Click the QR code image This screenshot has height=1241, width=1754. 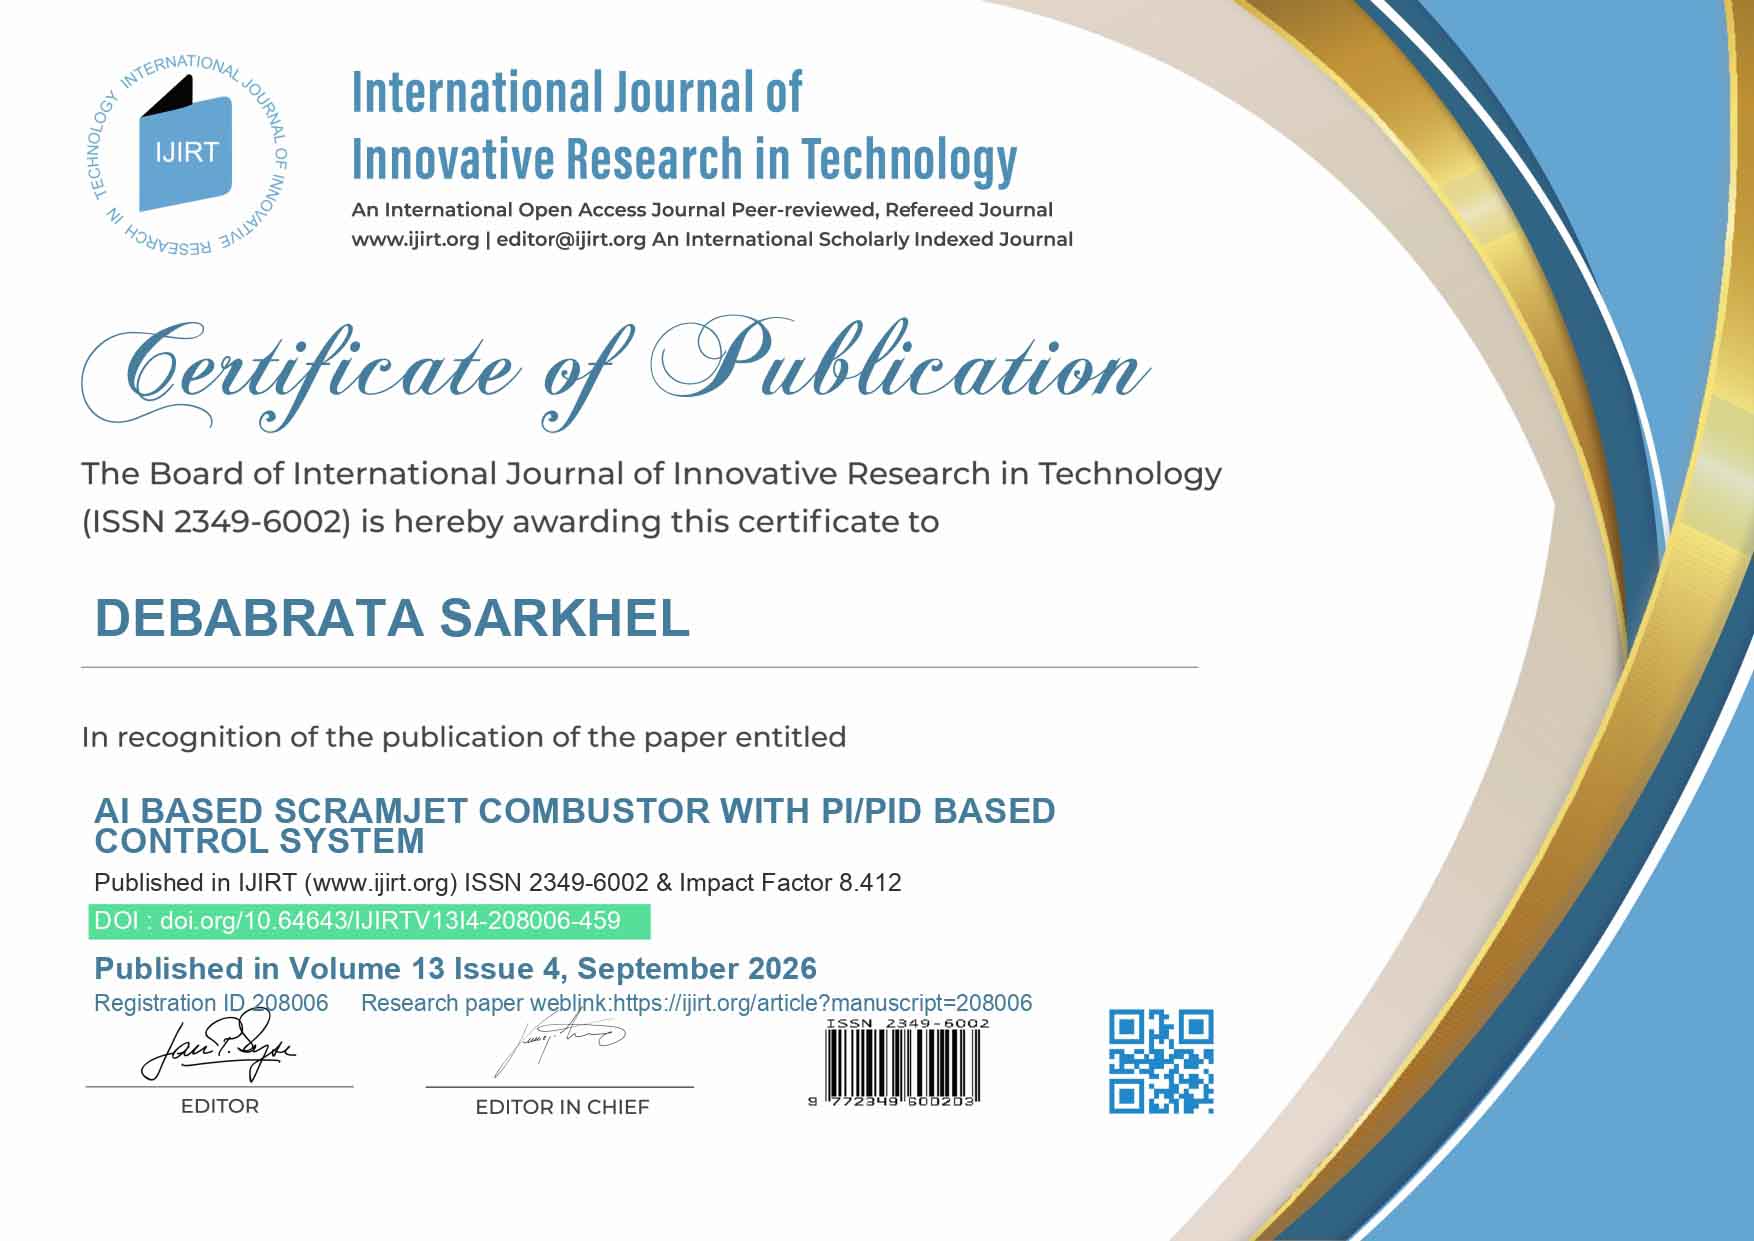1161,1062
